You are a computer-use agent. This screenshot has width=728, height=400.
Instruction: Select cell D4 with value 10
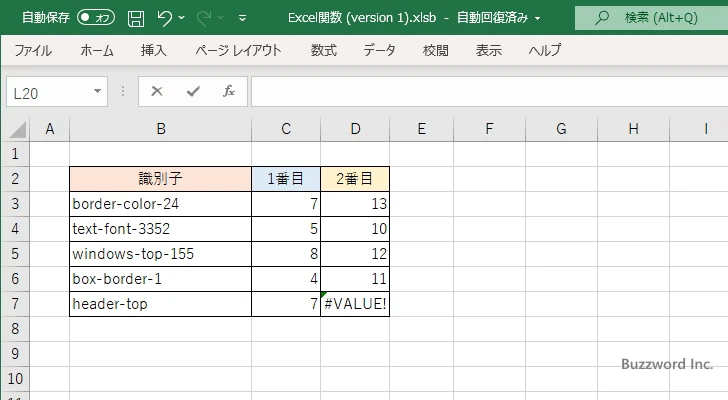coord(355,229)
